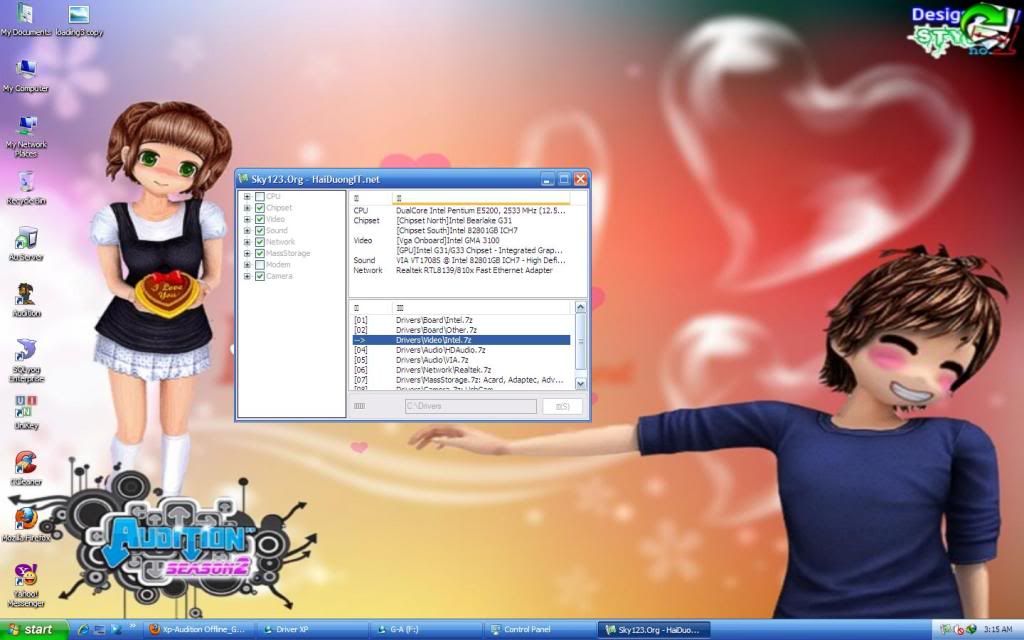Select row Drivers\Audio\HDAudio.7z
Image resolution: width=1024 pixels, height=640 pixels.
pos(461,350)
